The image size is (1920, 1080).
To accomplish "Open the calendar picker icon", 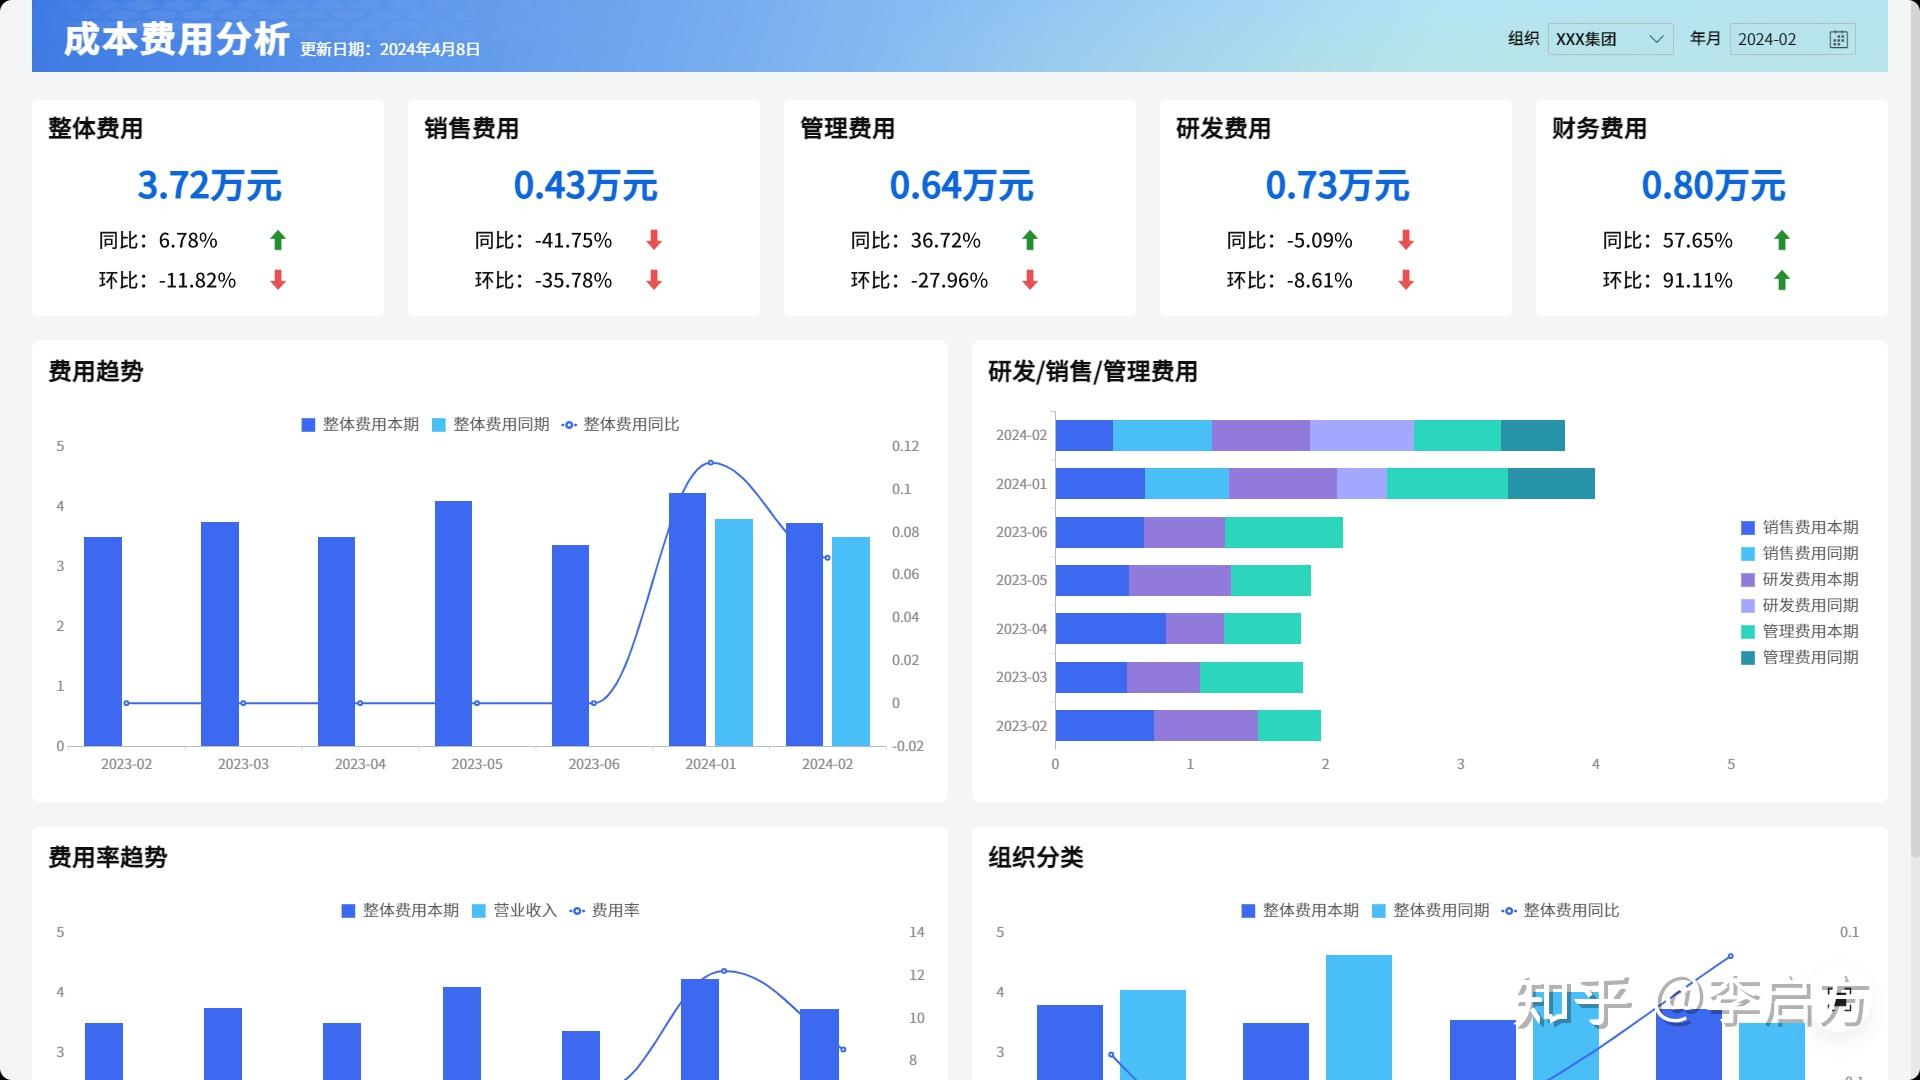I will coord(1838,39).
